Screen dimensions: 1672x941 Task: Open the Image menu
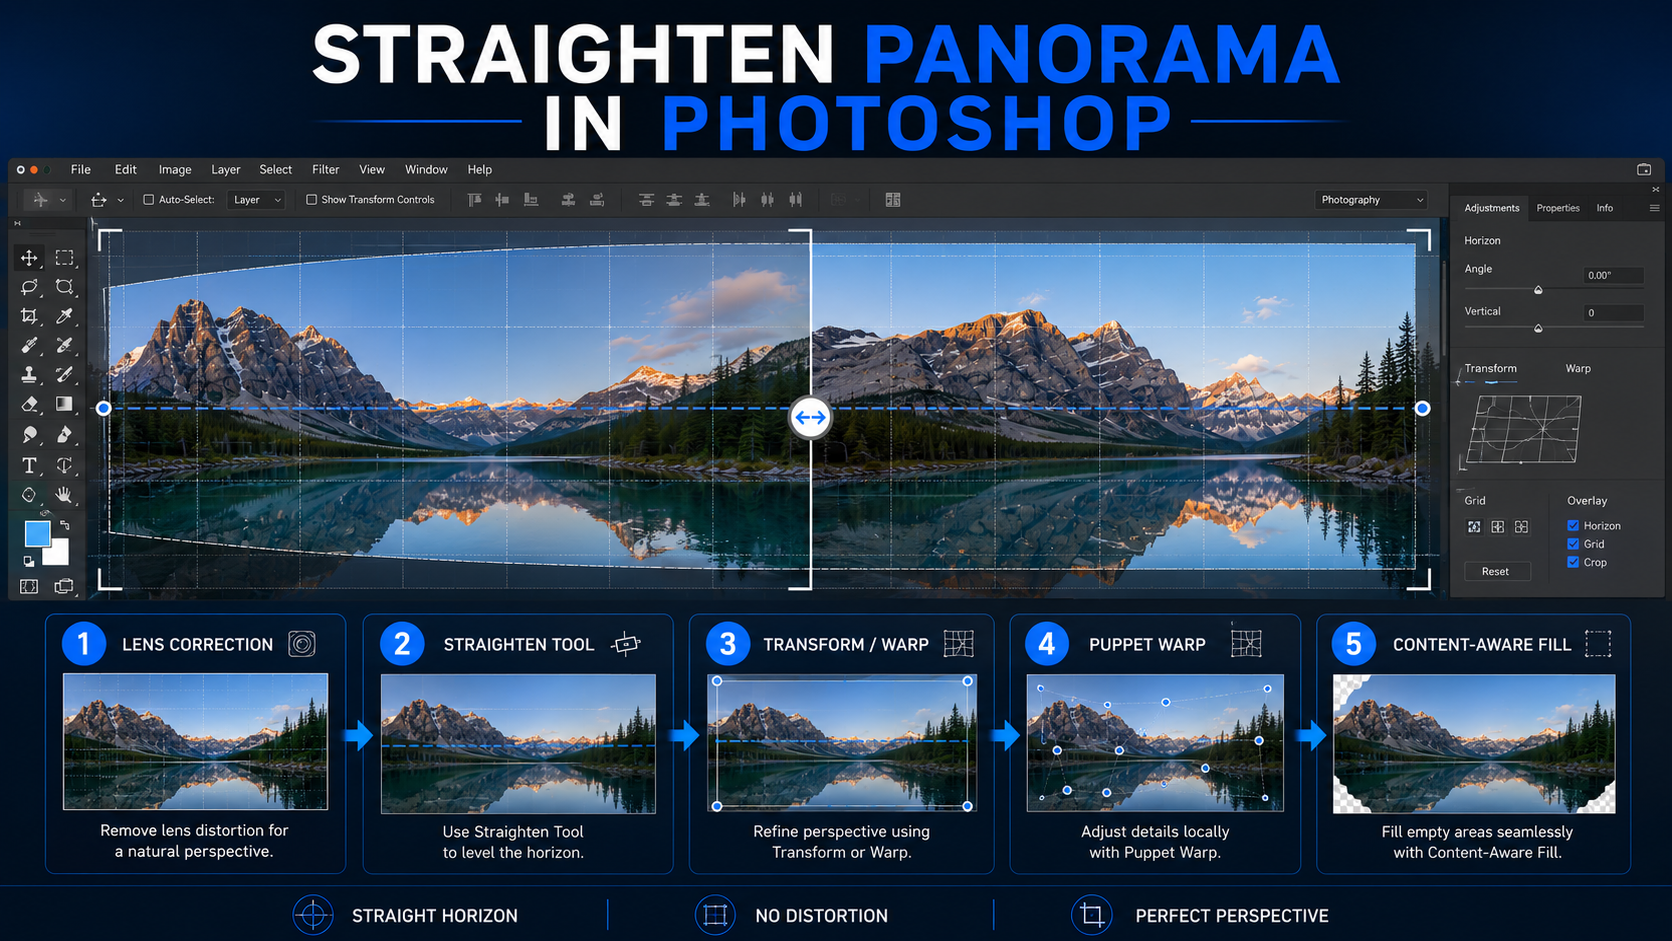click(175, 170)
